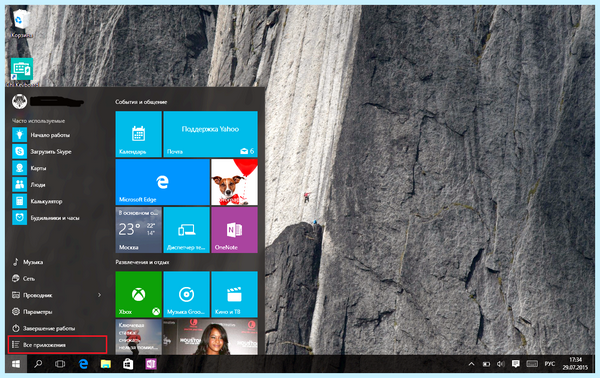
Task: Click 'Завершение работы' power option
Action: [x=57, y=328]
